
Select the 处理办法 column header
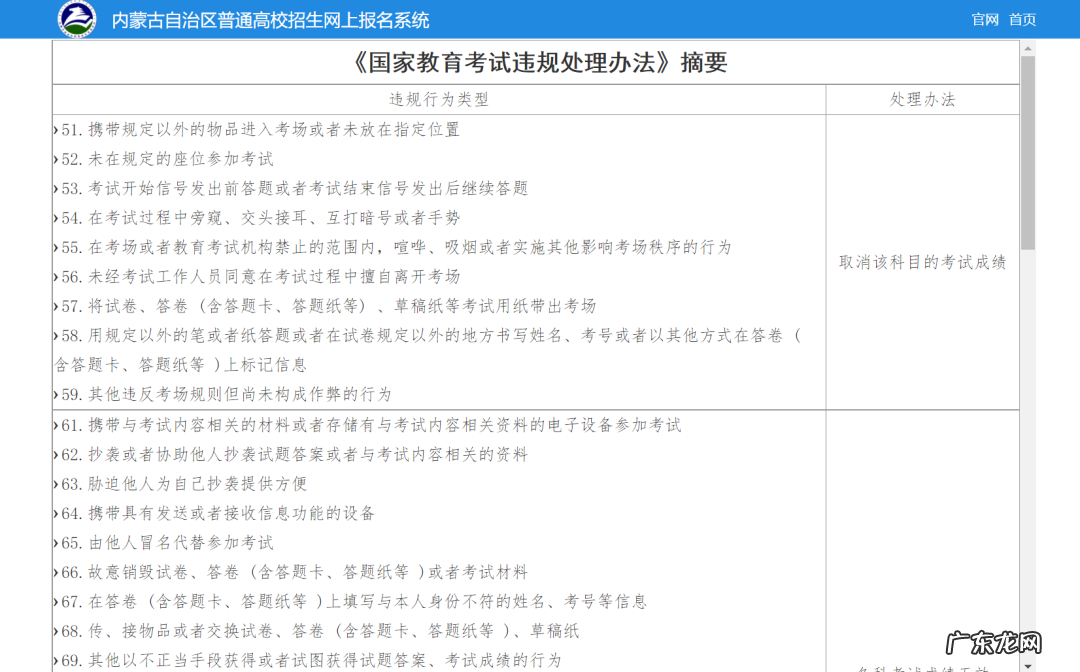click(921, 99)
